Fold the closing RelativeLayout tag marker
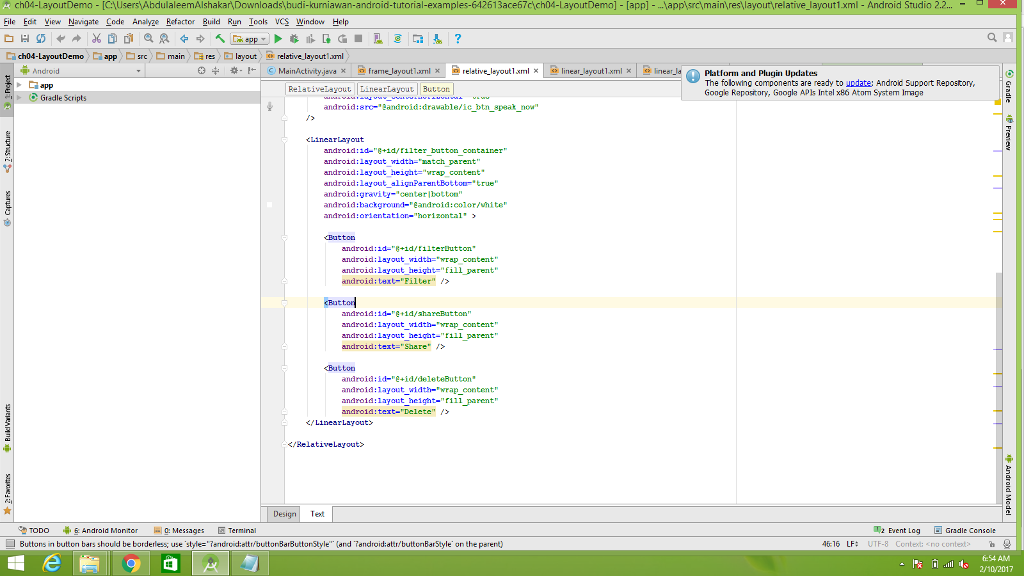 285,444
